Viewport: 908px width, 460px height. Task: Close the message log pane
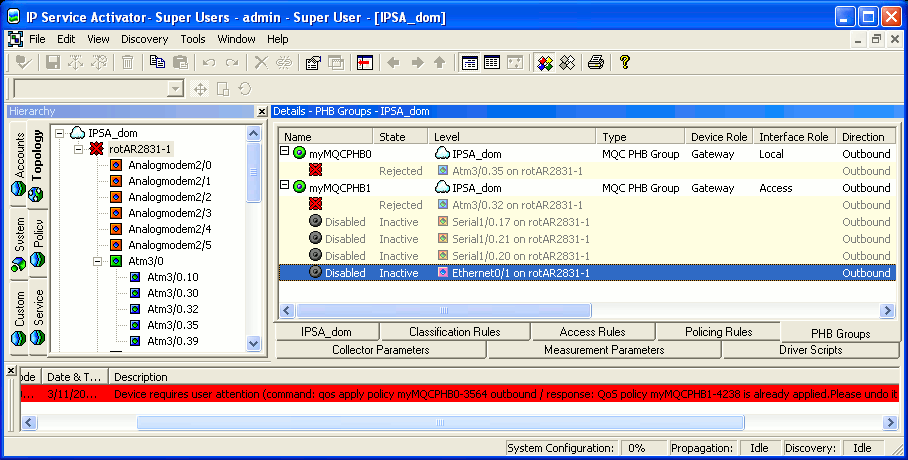point(12,369)
